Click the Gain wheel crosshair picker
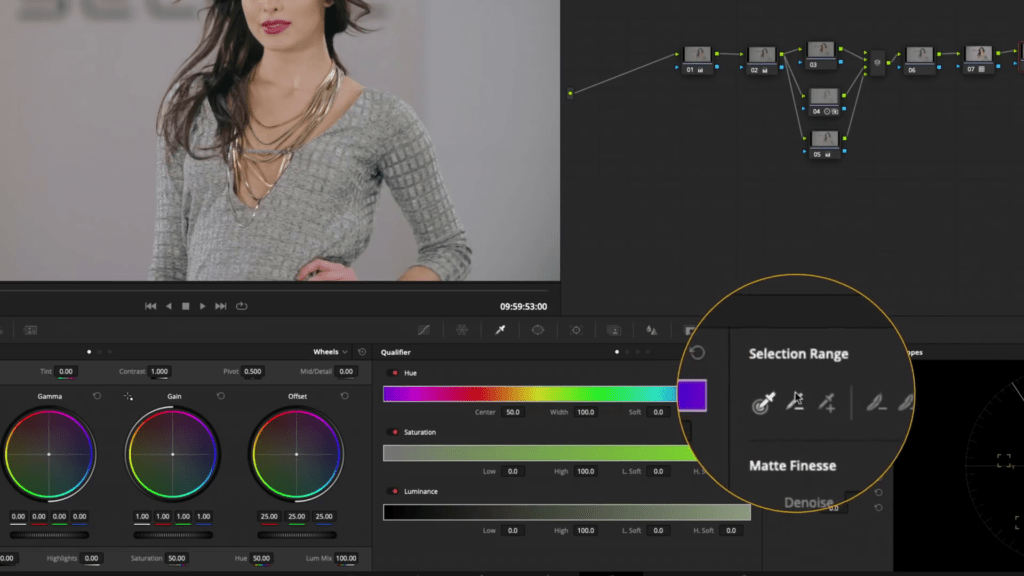The height and width of the screenshot is (576, 1024). pos(128,396)
